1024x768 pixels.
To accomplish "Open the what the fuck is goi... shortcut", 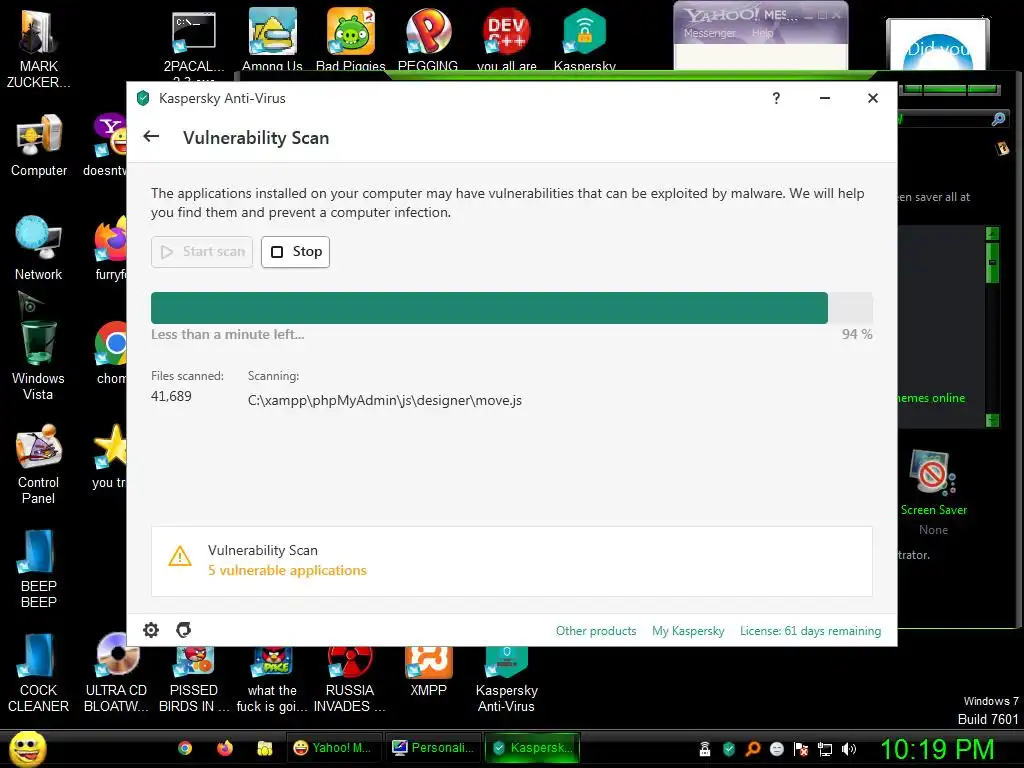I will [x=272, y=679].
